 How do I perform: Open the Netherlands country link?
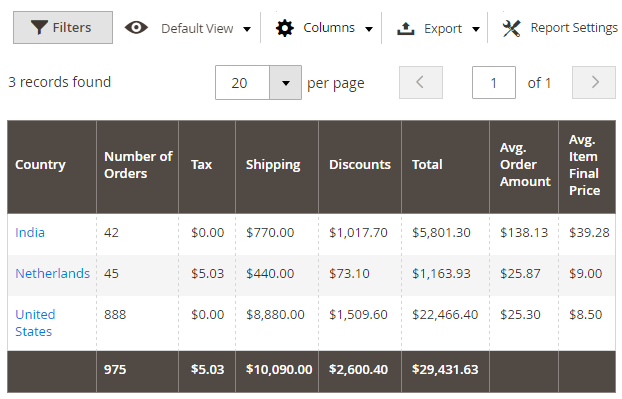pos(52,273)
